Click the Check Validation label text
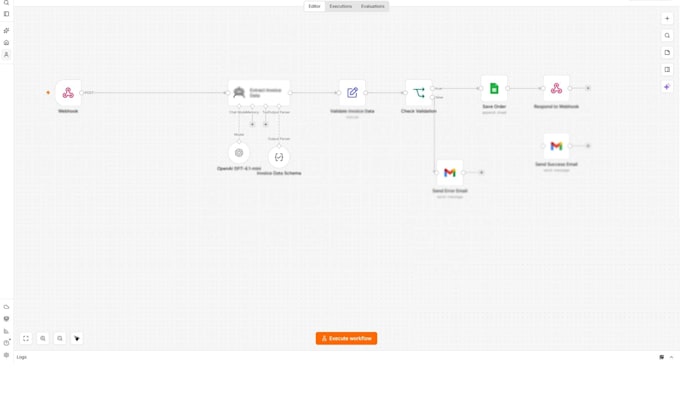Image resolution: width=680 pixels, height=411 pixels. pyautogui.click(x=418, y=111)
